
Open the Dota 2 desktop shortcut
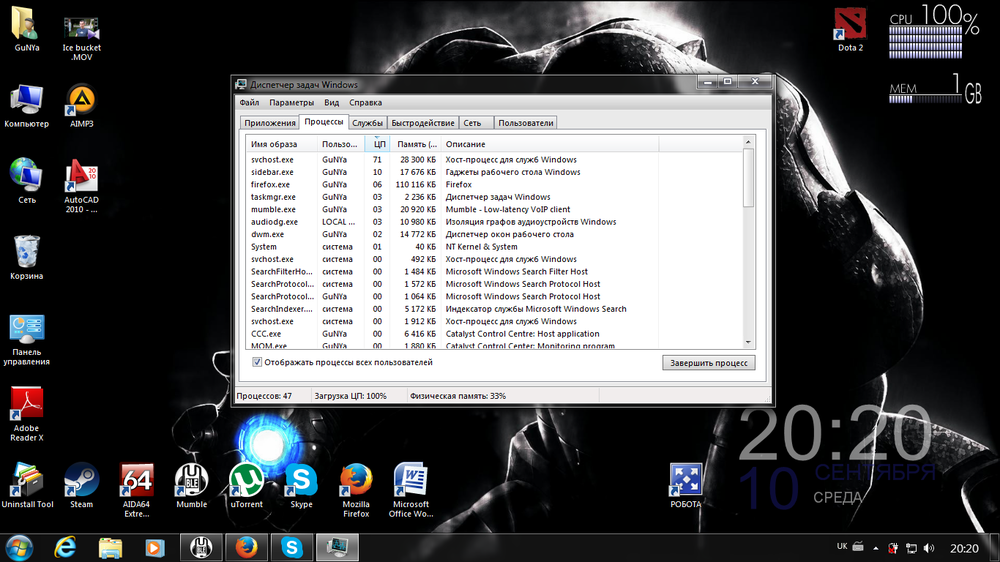coord(850,25)
